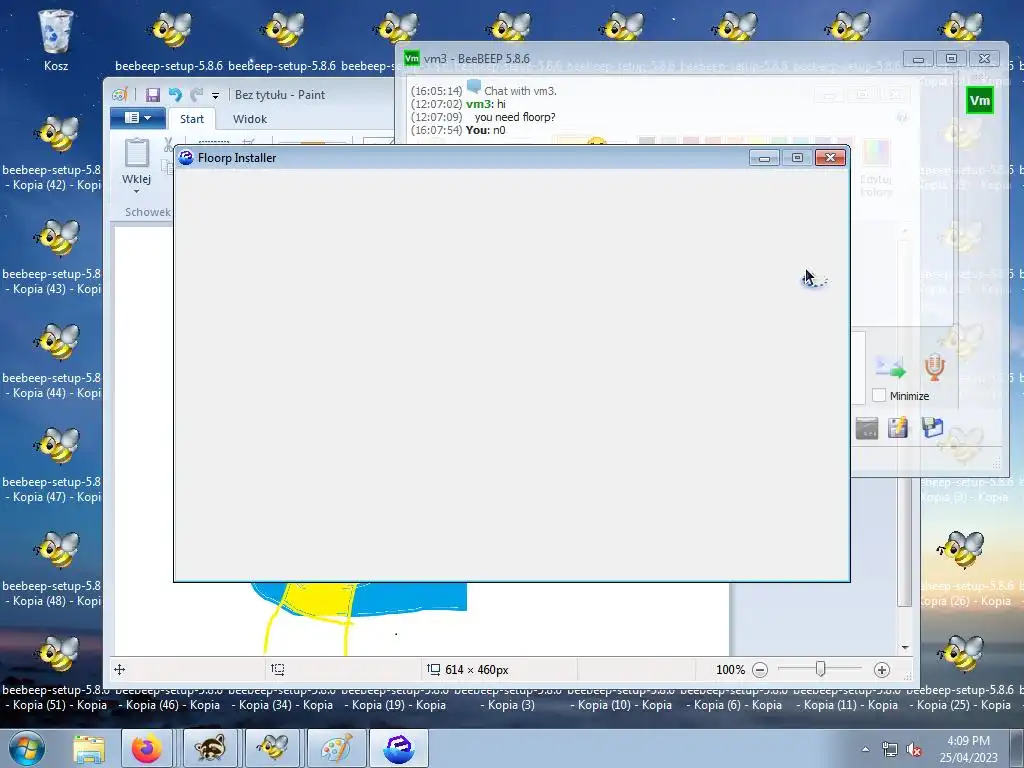This screenshot has height=768, width=1024.
Task: Click the BeeBEEP Vm icon in its title bar
Action: [411, 58]
